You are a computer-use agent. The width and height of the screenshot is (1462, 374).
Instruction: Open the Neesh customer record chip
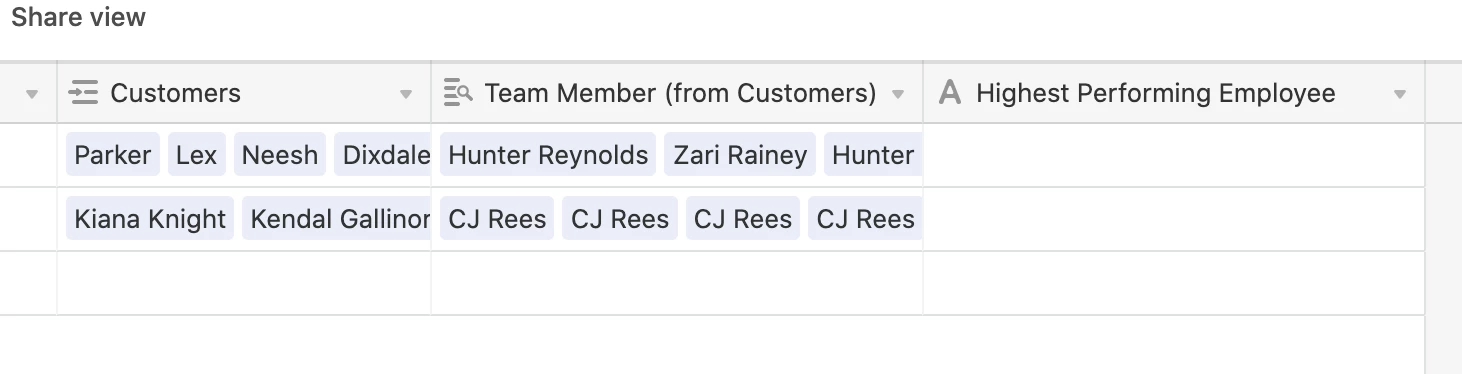click(x=280, y=155)
